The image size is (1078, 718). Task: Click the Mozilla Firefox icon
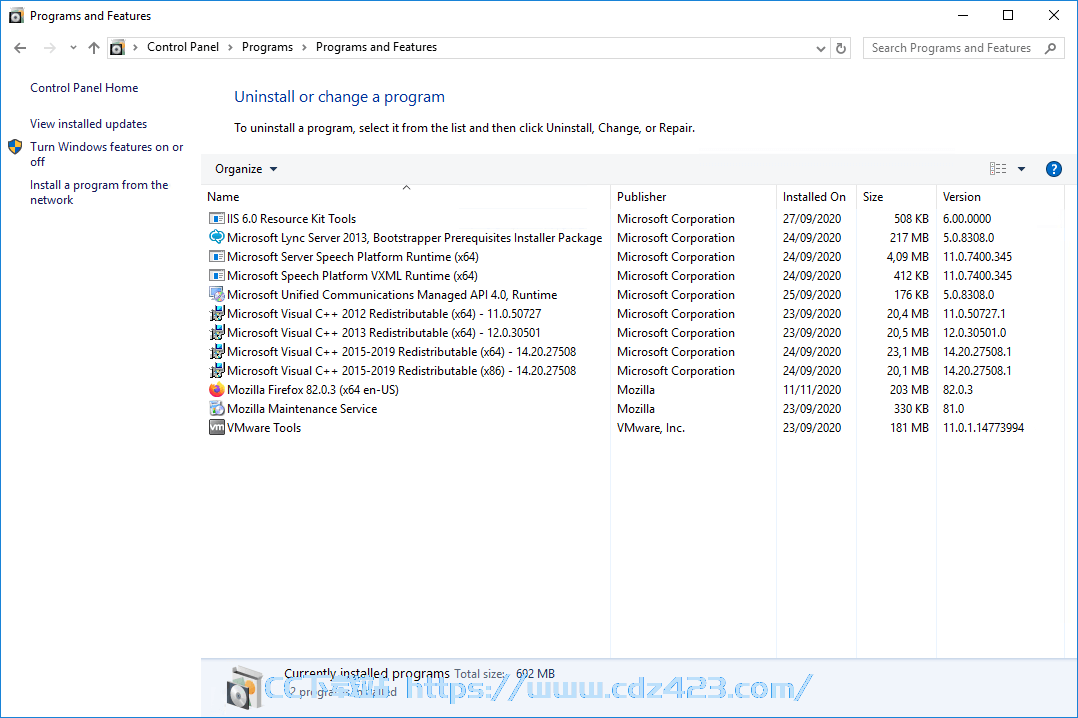tap(217, 389)
